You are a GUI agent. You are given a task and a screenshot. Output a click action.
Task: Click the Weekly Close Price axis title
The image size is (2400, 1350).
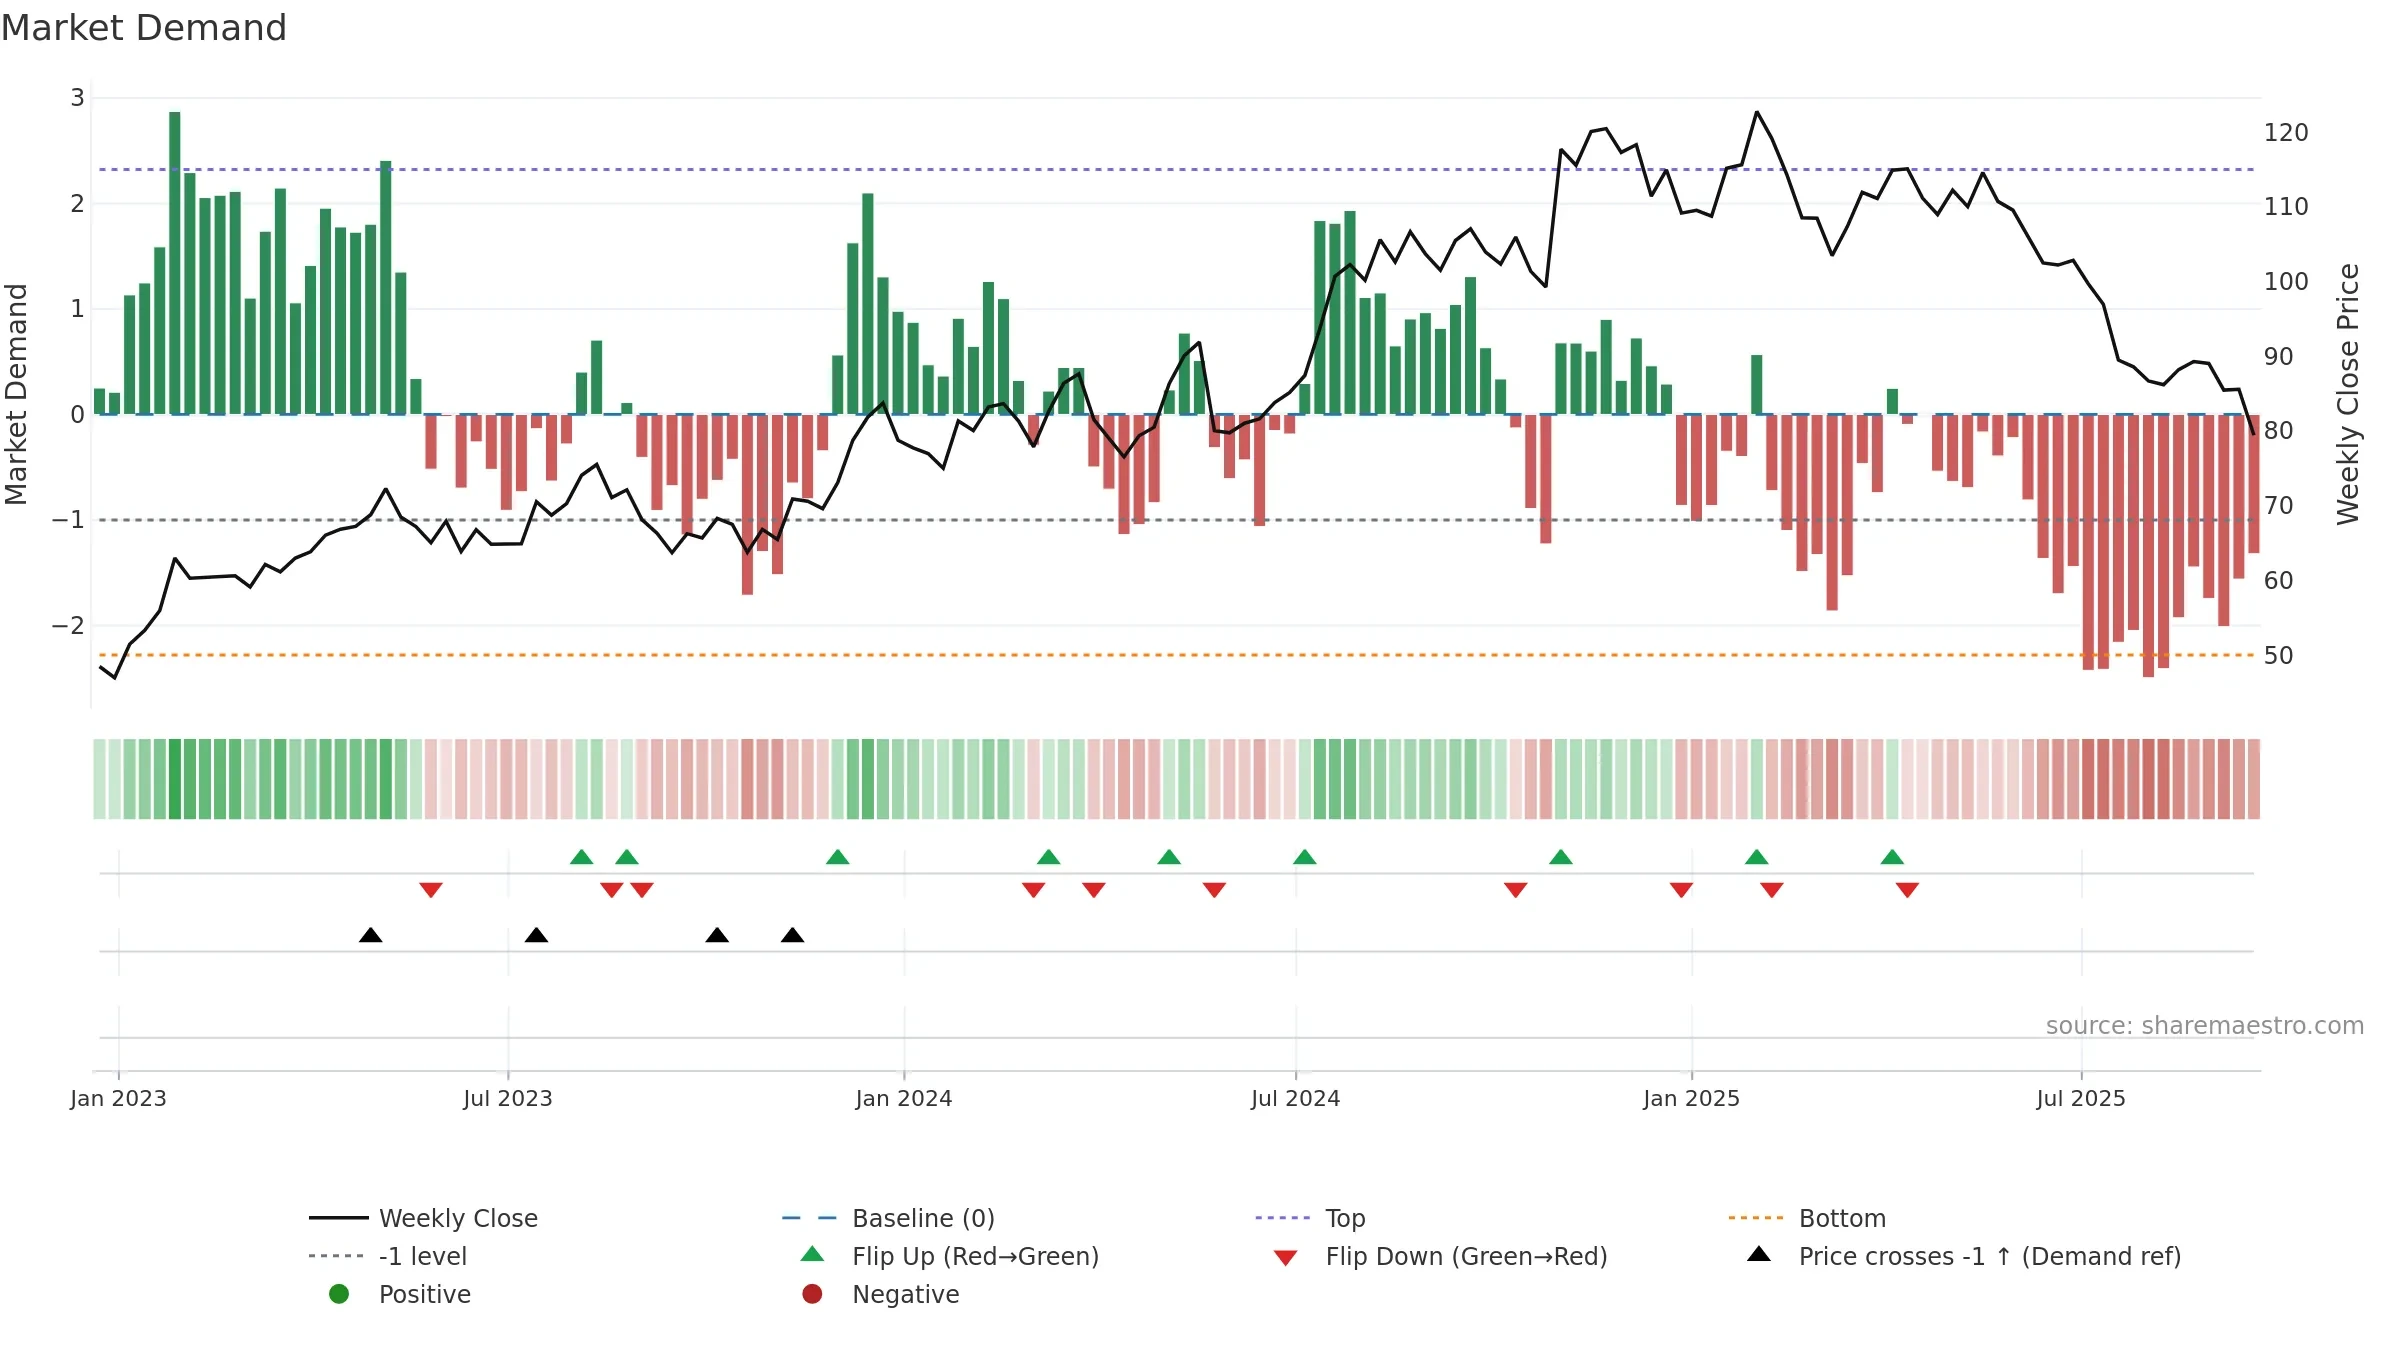[x=2348, y=394]
